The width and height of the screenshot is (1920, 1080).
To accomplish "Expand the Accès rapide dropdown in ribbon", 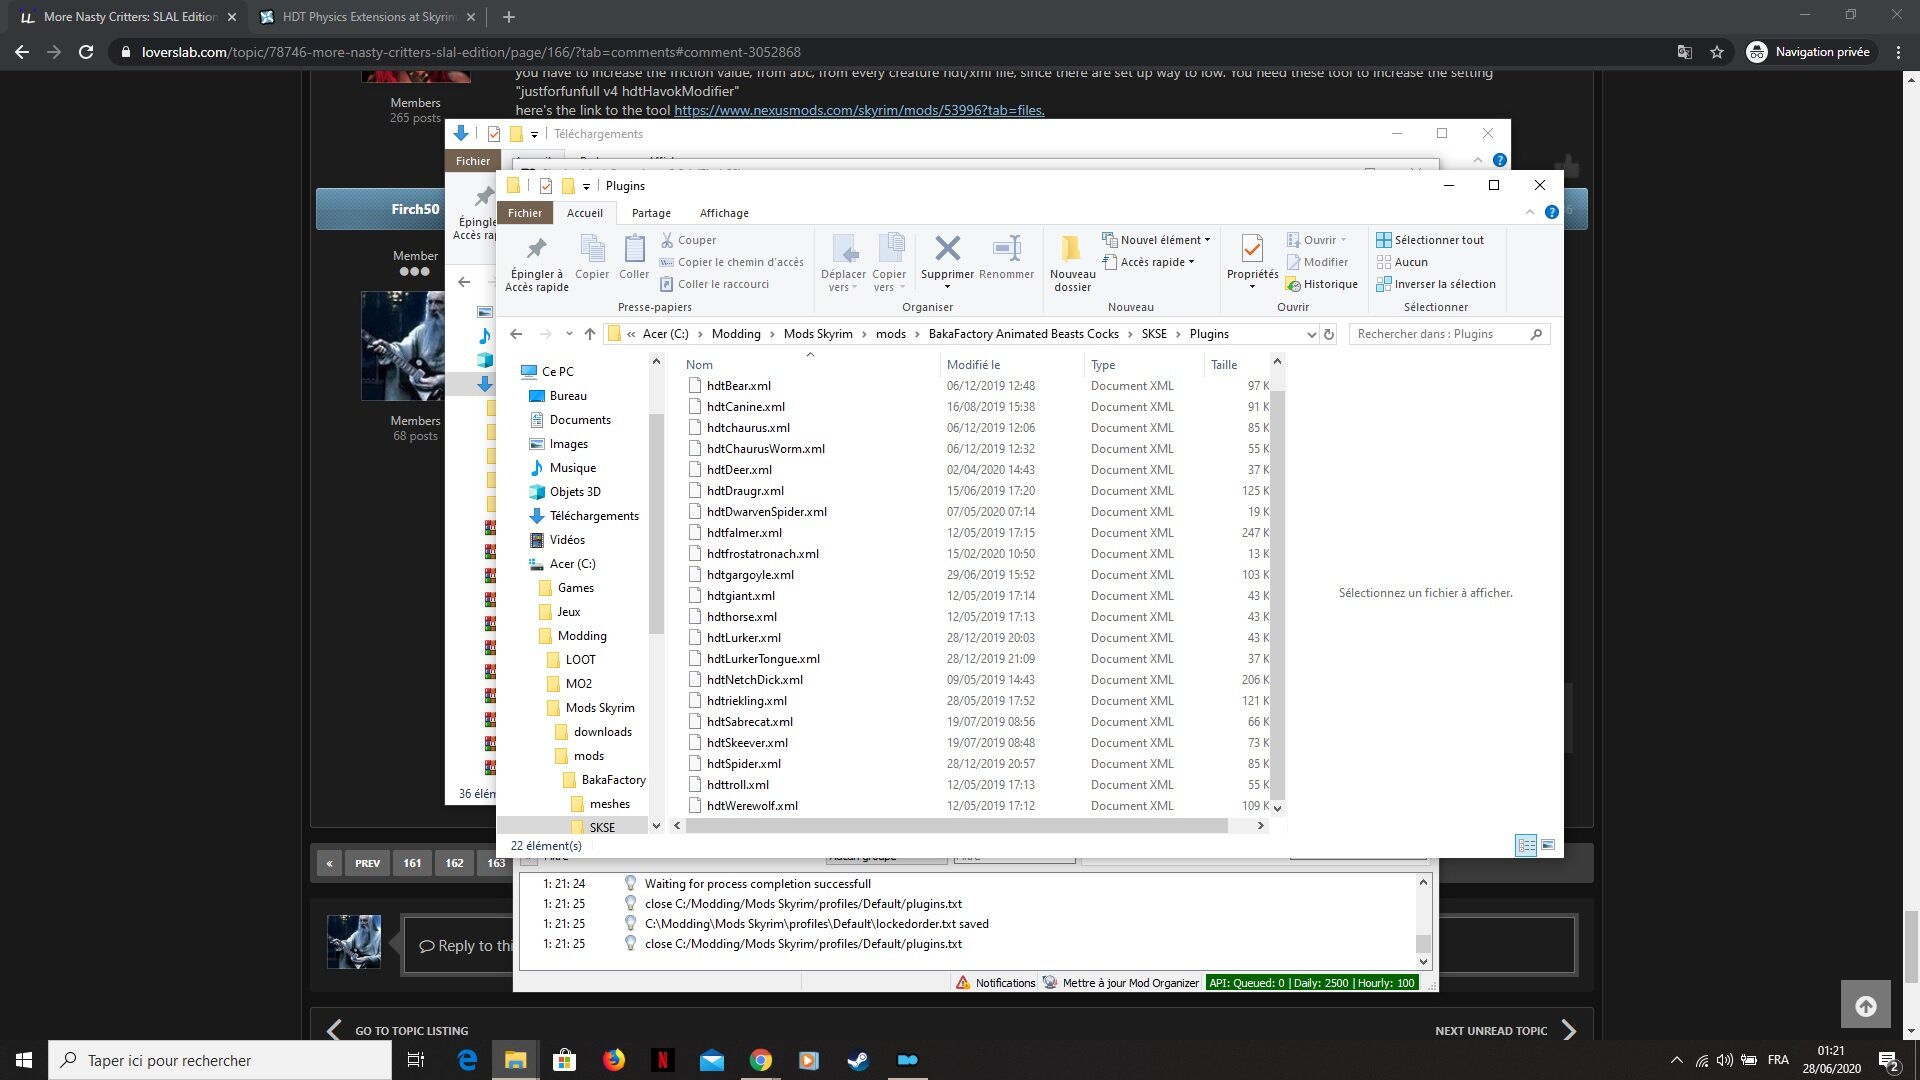I will coord(1148,262).
